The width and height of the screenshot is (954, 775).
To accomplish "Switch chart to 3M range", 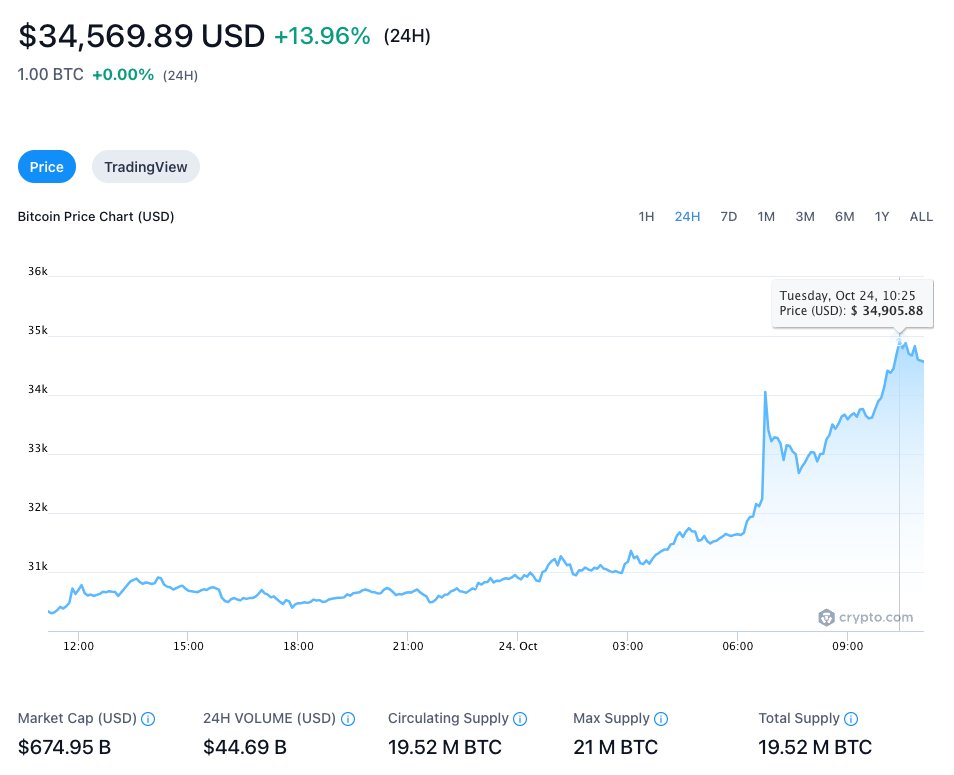I will pos(805,217).
